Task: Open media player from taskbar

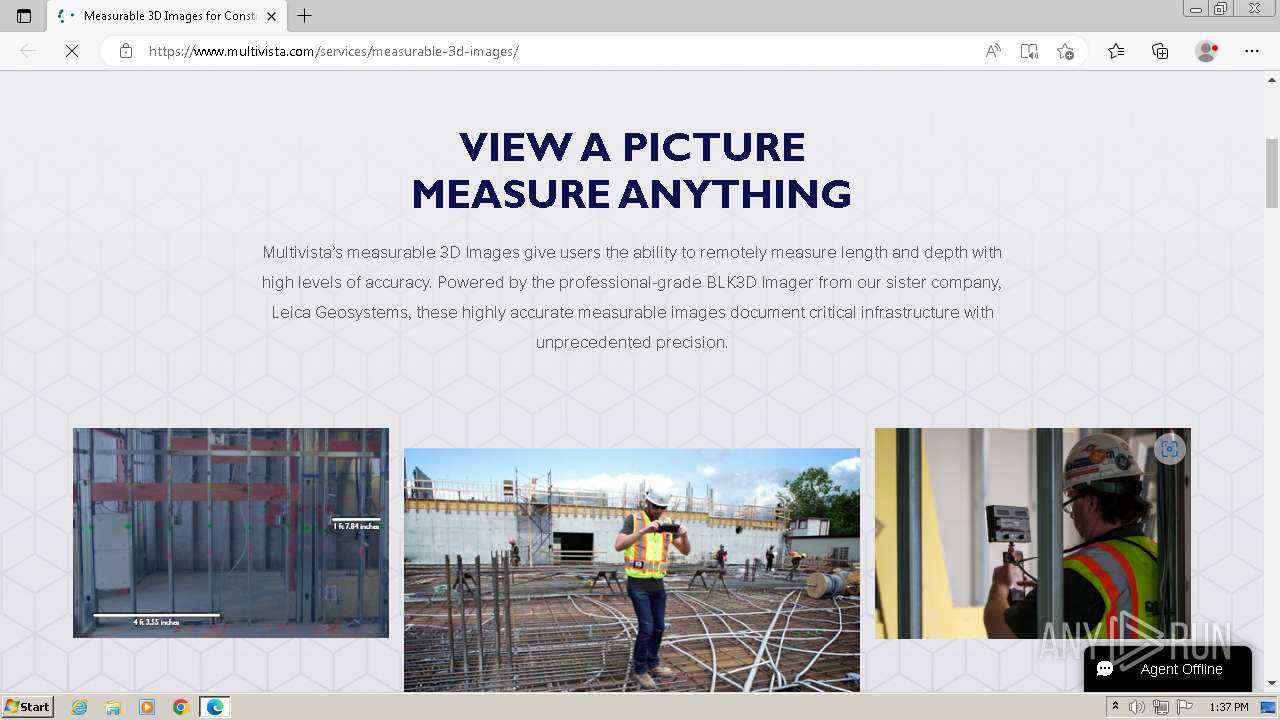Action: coord(147,707)
